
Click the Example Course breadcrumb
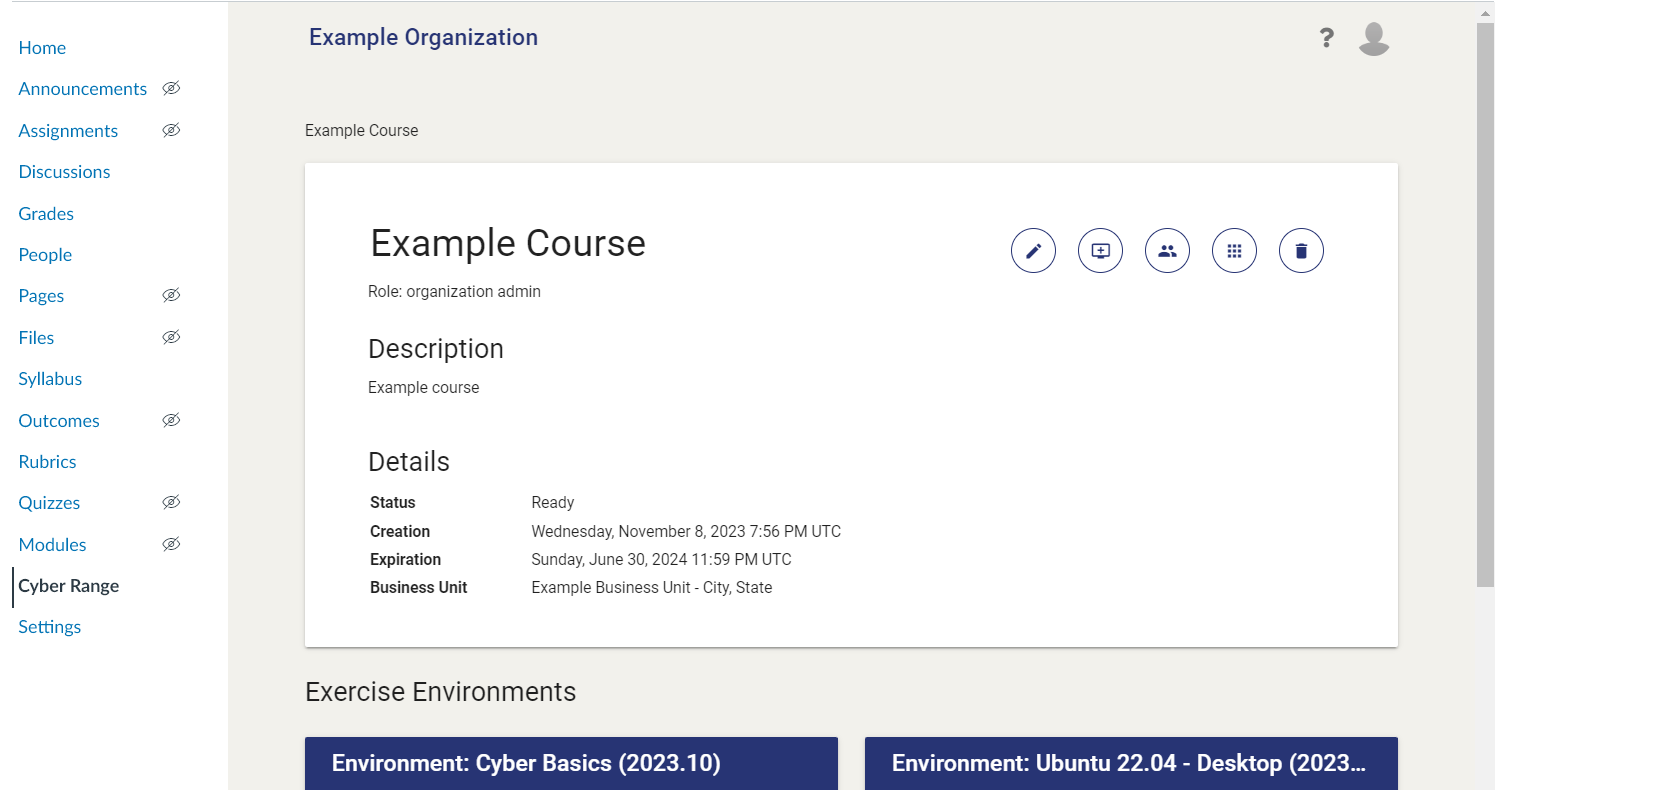point(361,131)
